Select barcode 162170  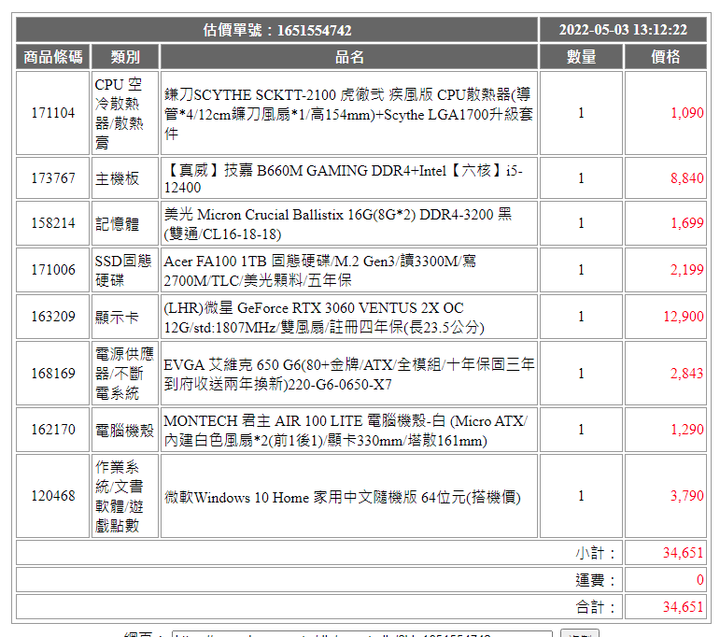point(53,430)
